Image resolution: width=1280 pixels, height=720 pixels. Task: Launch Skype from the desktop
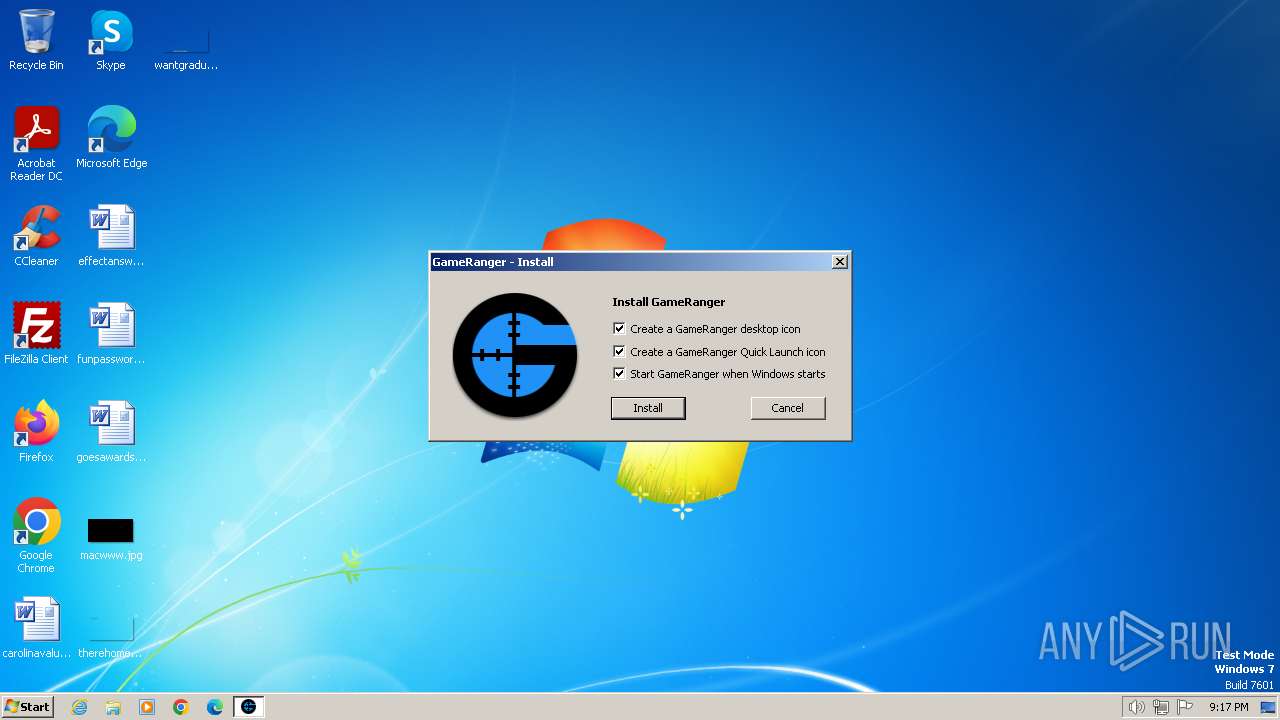point(111,40)
